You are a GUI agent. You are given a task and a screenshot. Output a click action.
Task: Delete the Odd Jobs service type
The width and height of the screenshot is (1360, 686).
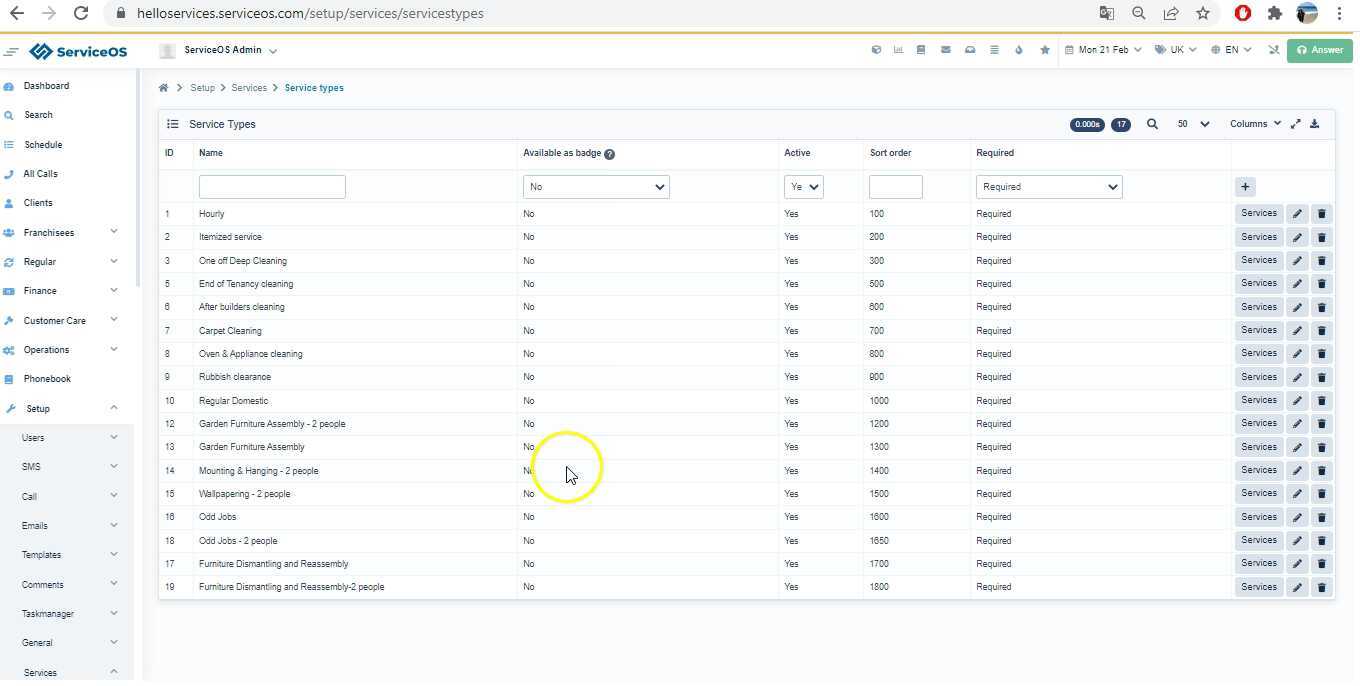click(1321, 518)
